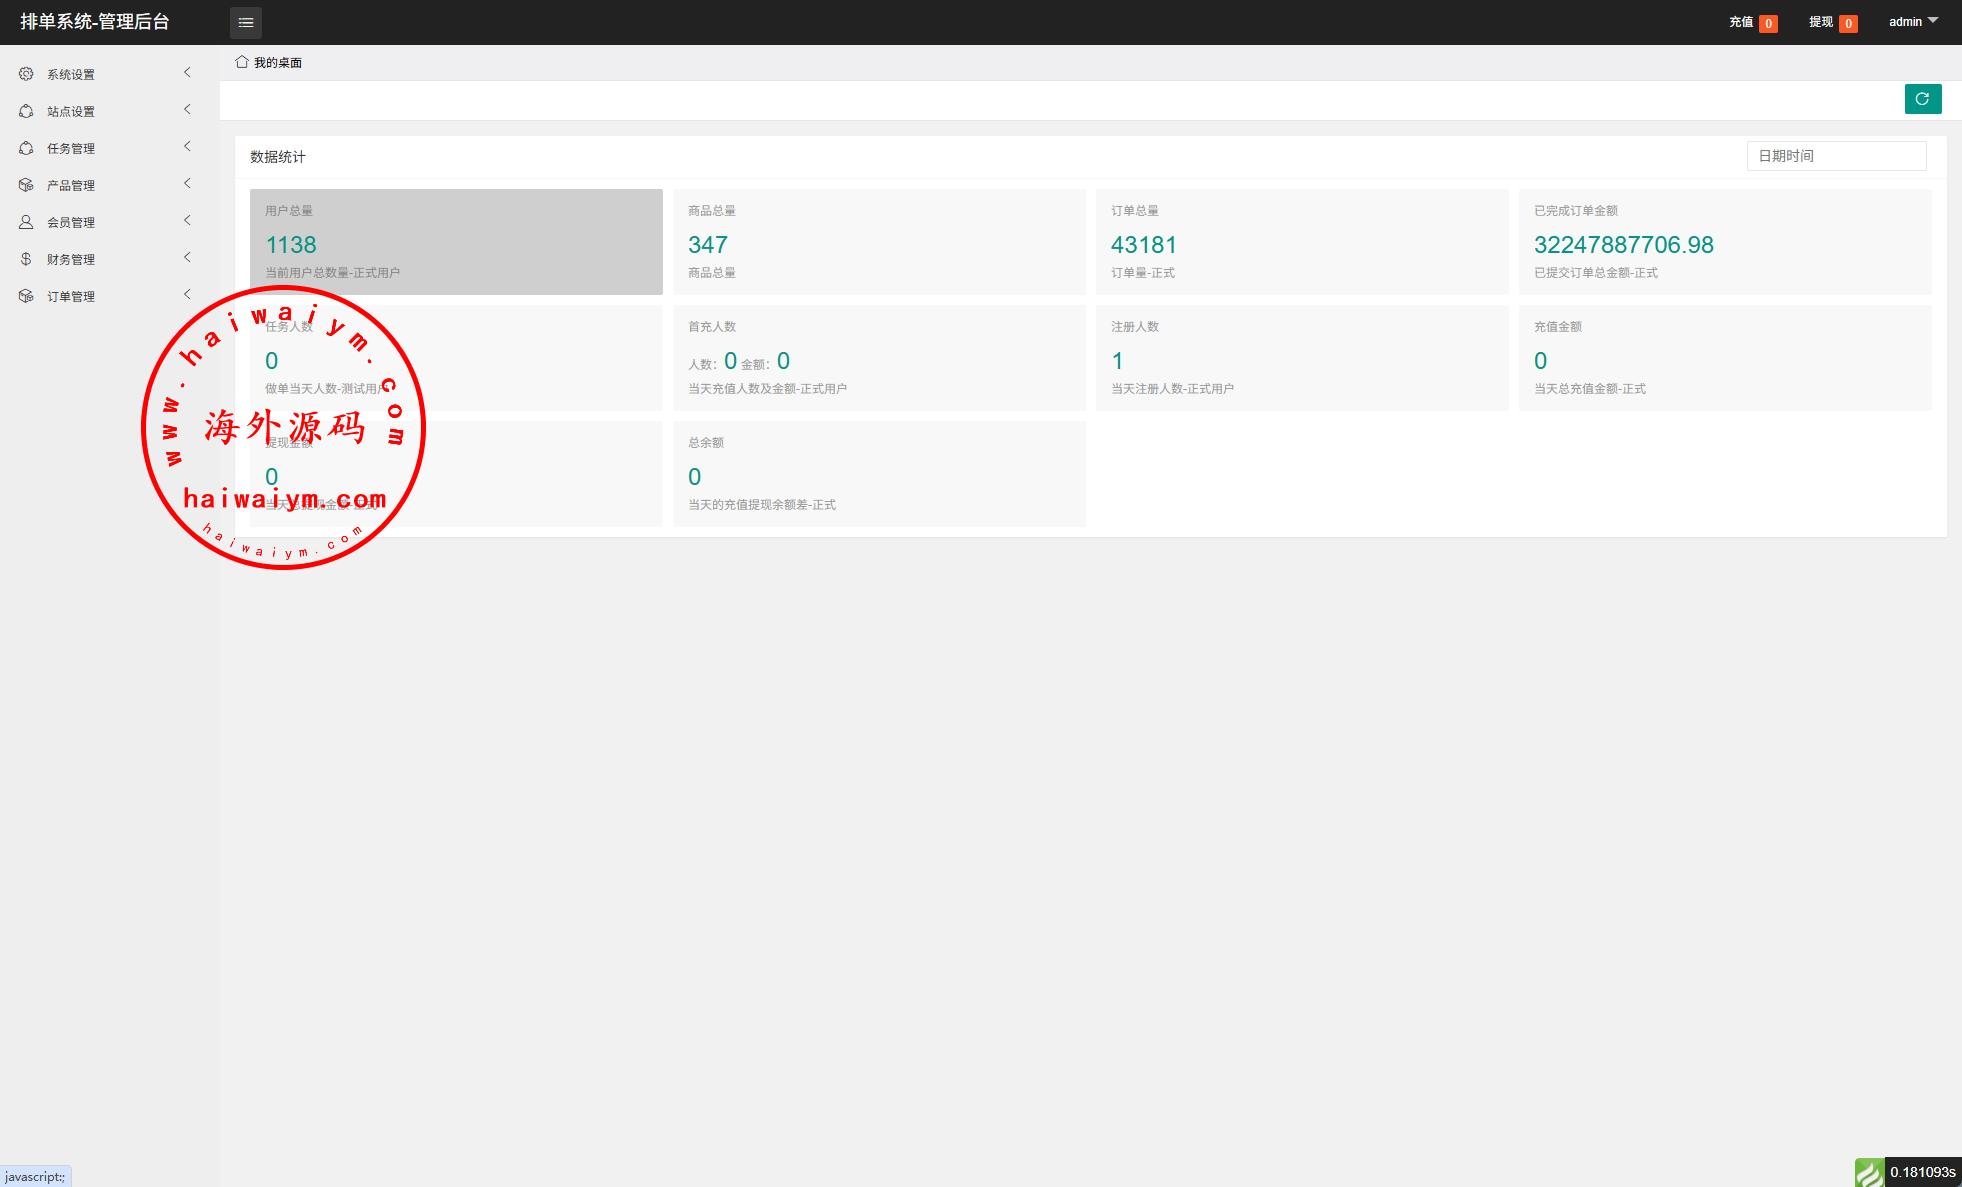Viewport: 1962px width, 1187px height.
Task: Expand the 任务管理 menu chevron
Action: click(187, 146)
